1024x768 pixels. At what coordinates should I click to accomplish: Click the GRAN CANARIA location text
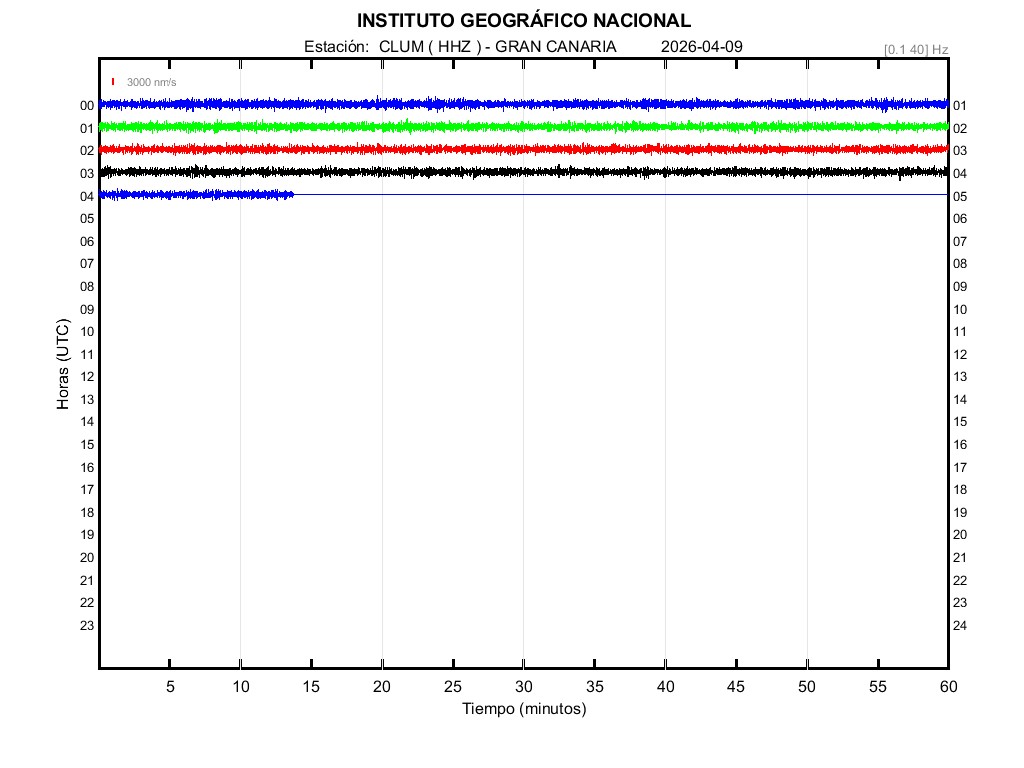pos(556,47)
